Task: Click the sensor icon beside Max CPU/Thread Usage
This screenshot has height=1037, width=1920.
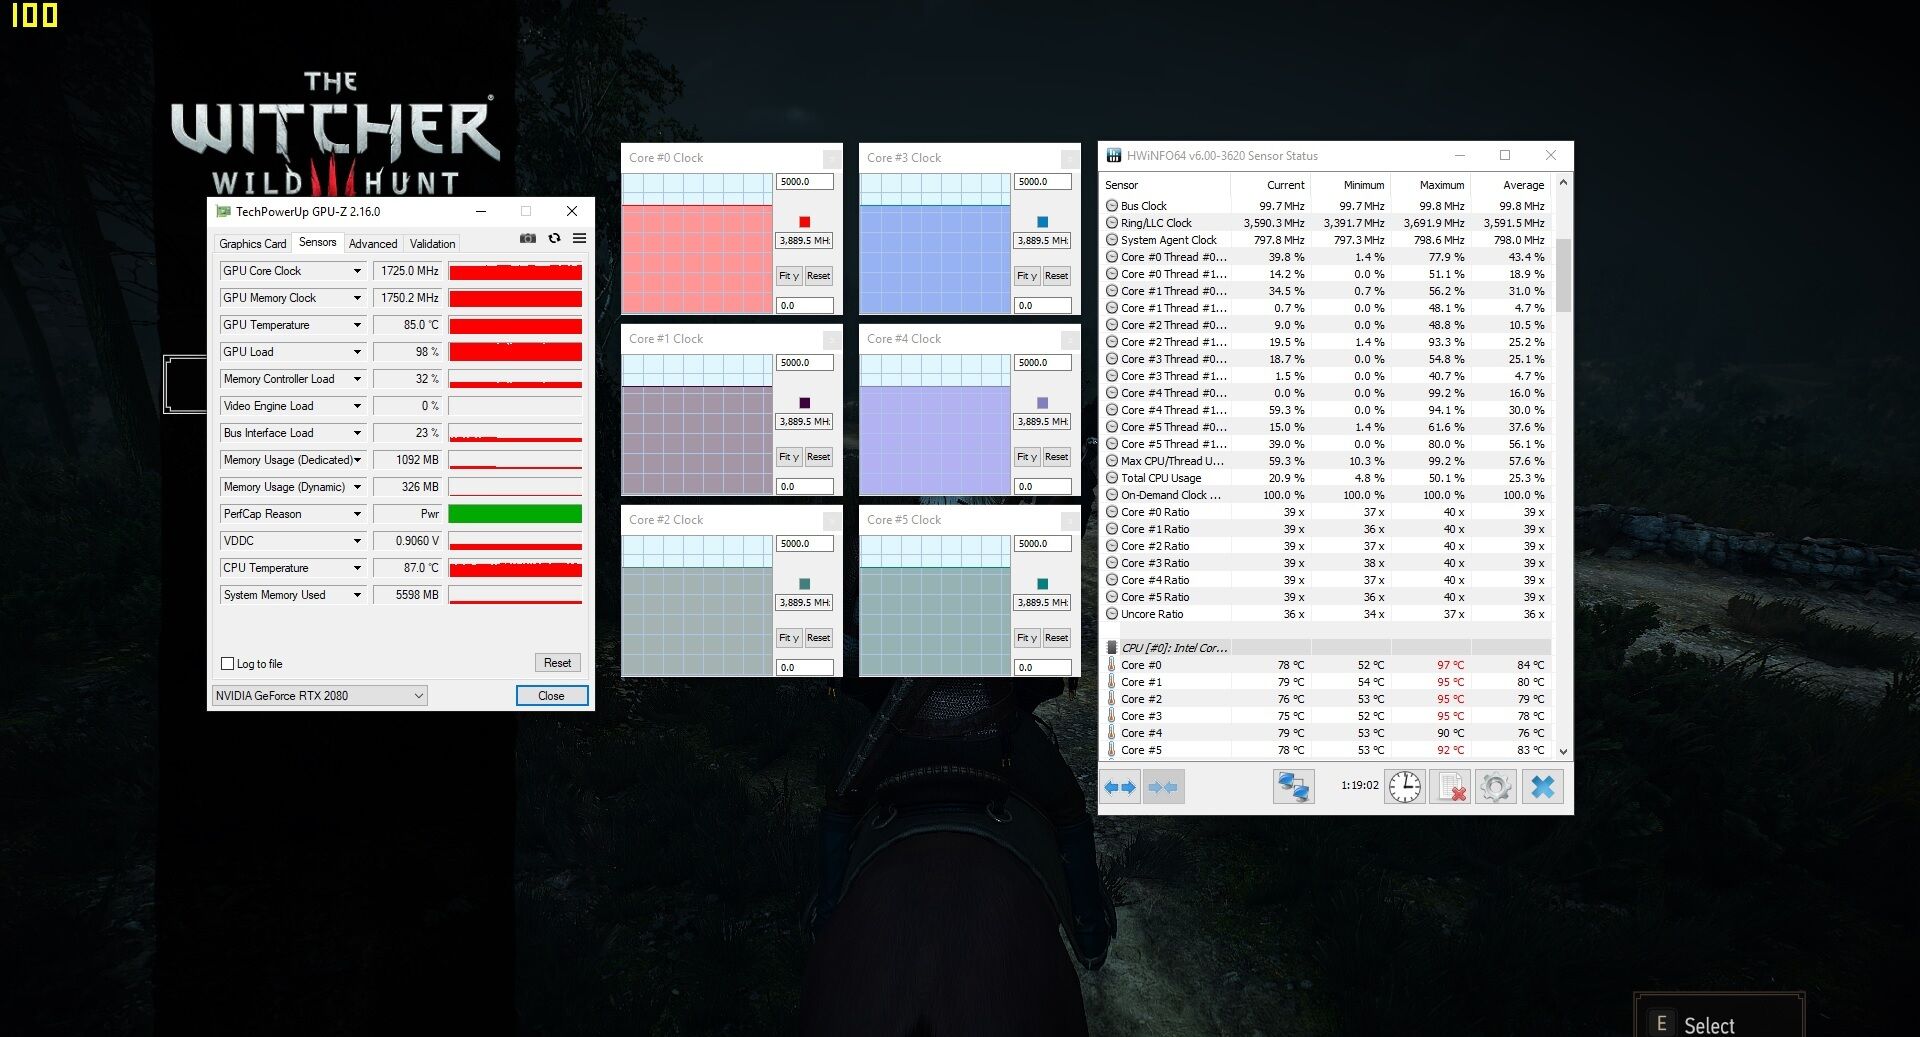Action: 1112,460
